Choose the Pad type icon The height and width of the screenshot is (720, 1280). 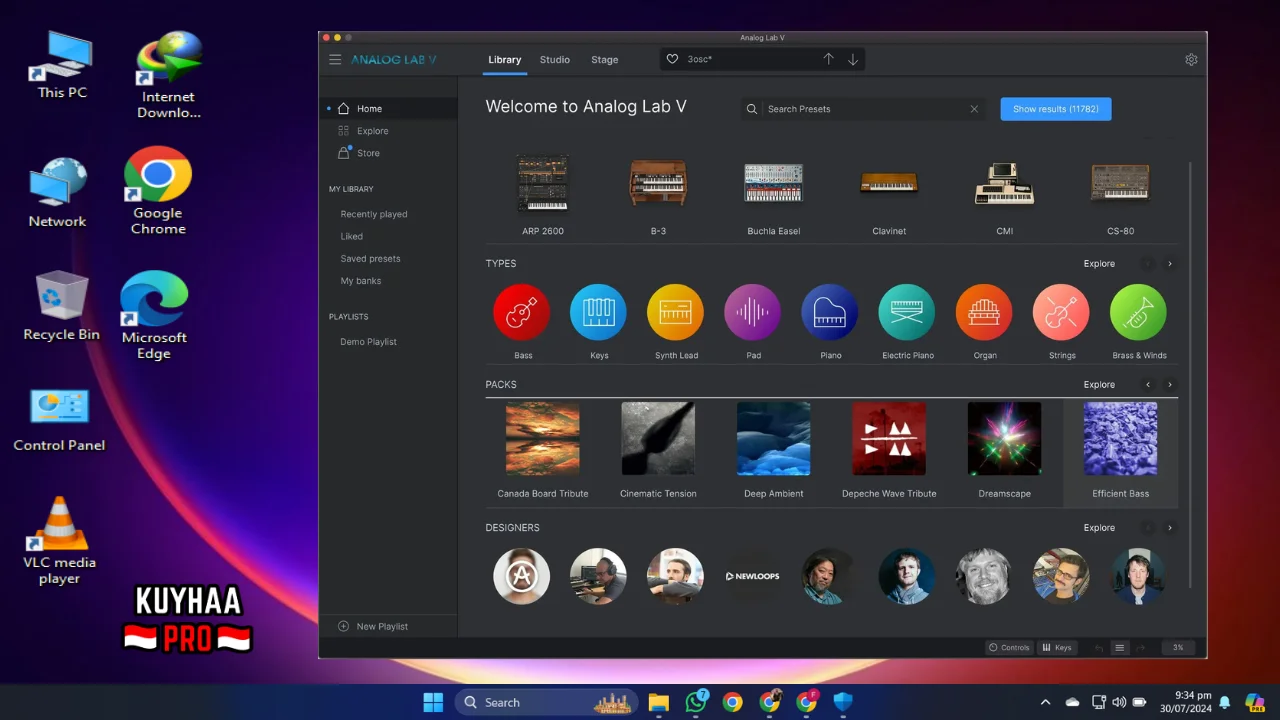[753, 312]
